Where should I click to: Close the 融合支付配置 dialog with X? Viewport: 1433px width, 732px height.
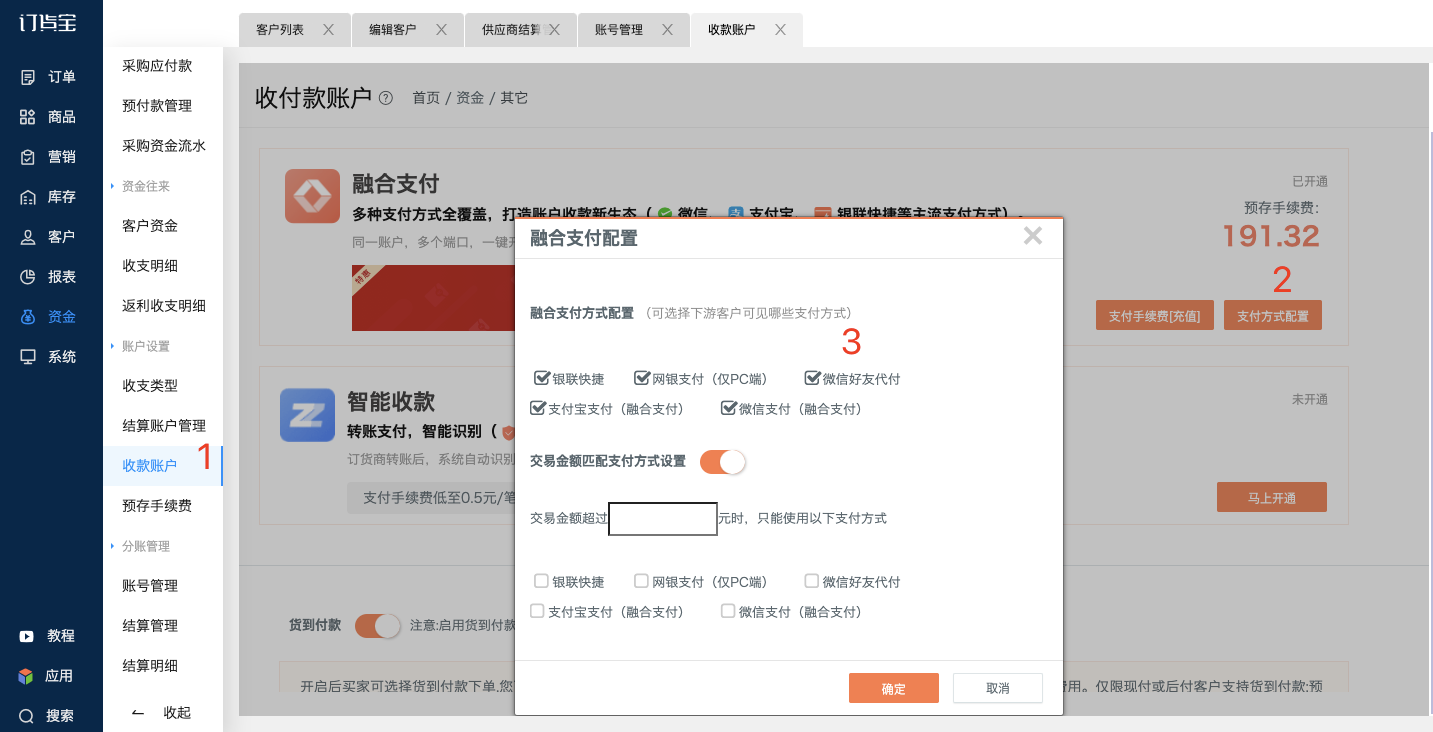click(x=1033, y=236)
